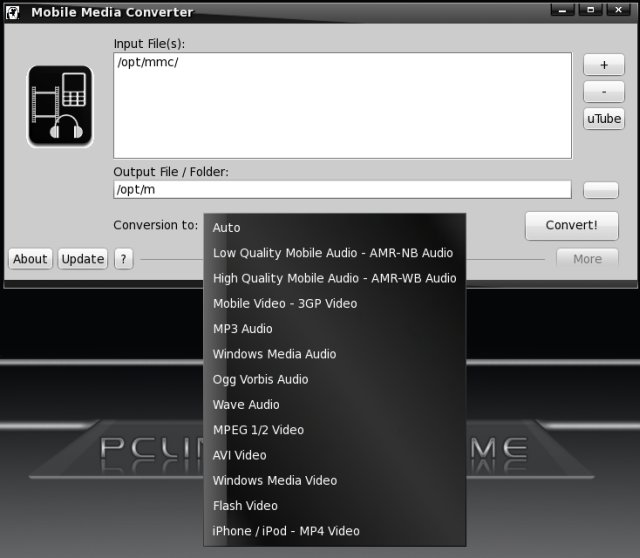Pick MPEG 1/2 Video option
This screenshot has width=640, height=558.
pyautogui.click(x=334, y=430)
